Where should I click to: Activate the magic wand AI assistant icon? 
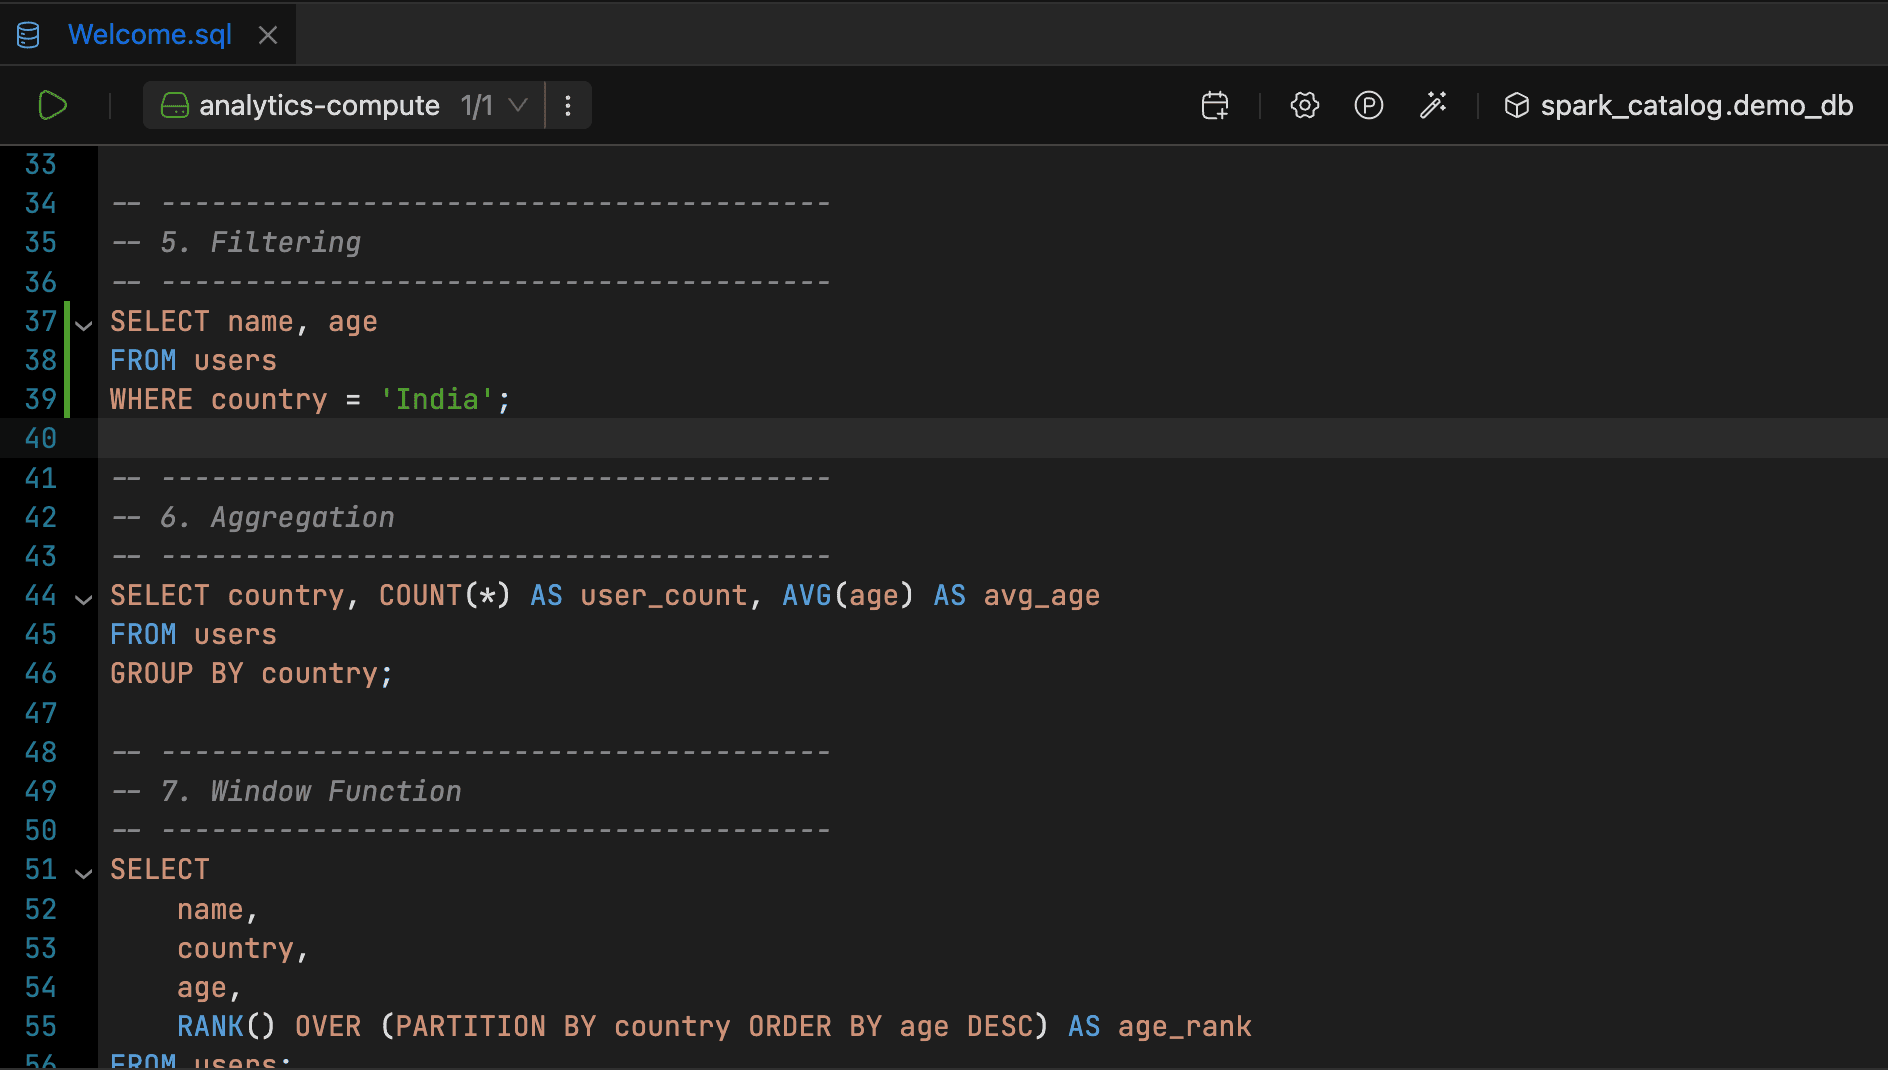[x=1434, y=105]
